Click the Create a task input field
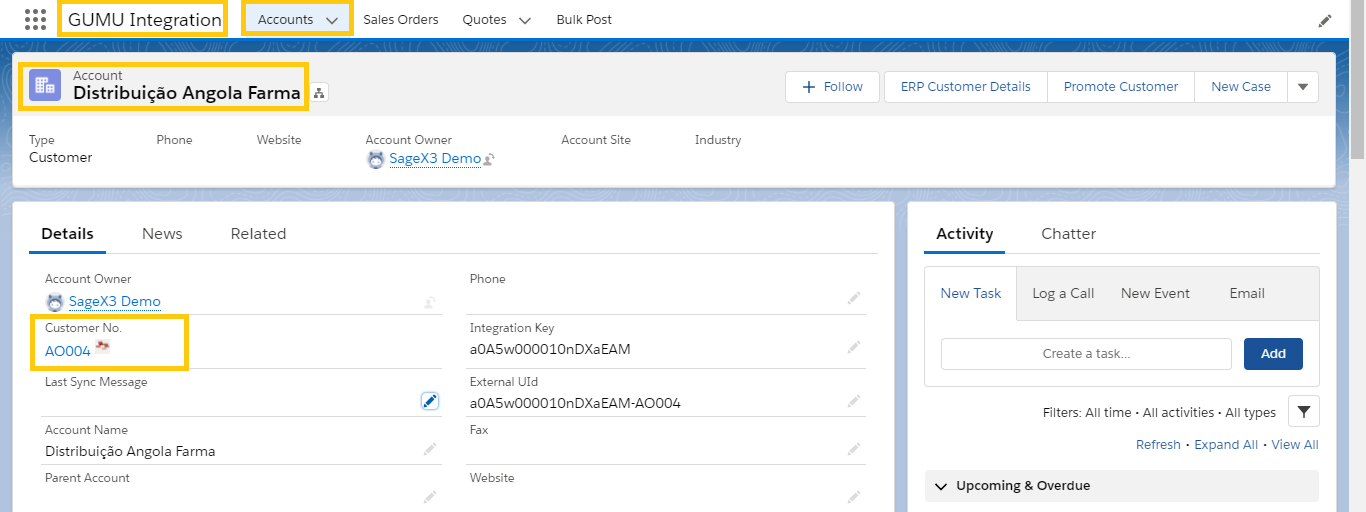Image resolution: width=1366 pixels, height=512 pixels. tap(1086, 353)
